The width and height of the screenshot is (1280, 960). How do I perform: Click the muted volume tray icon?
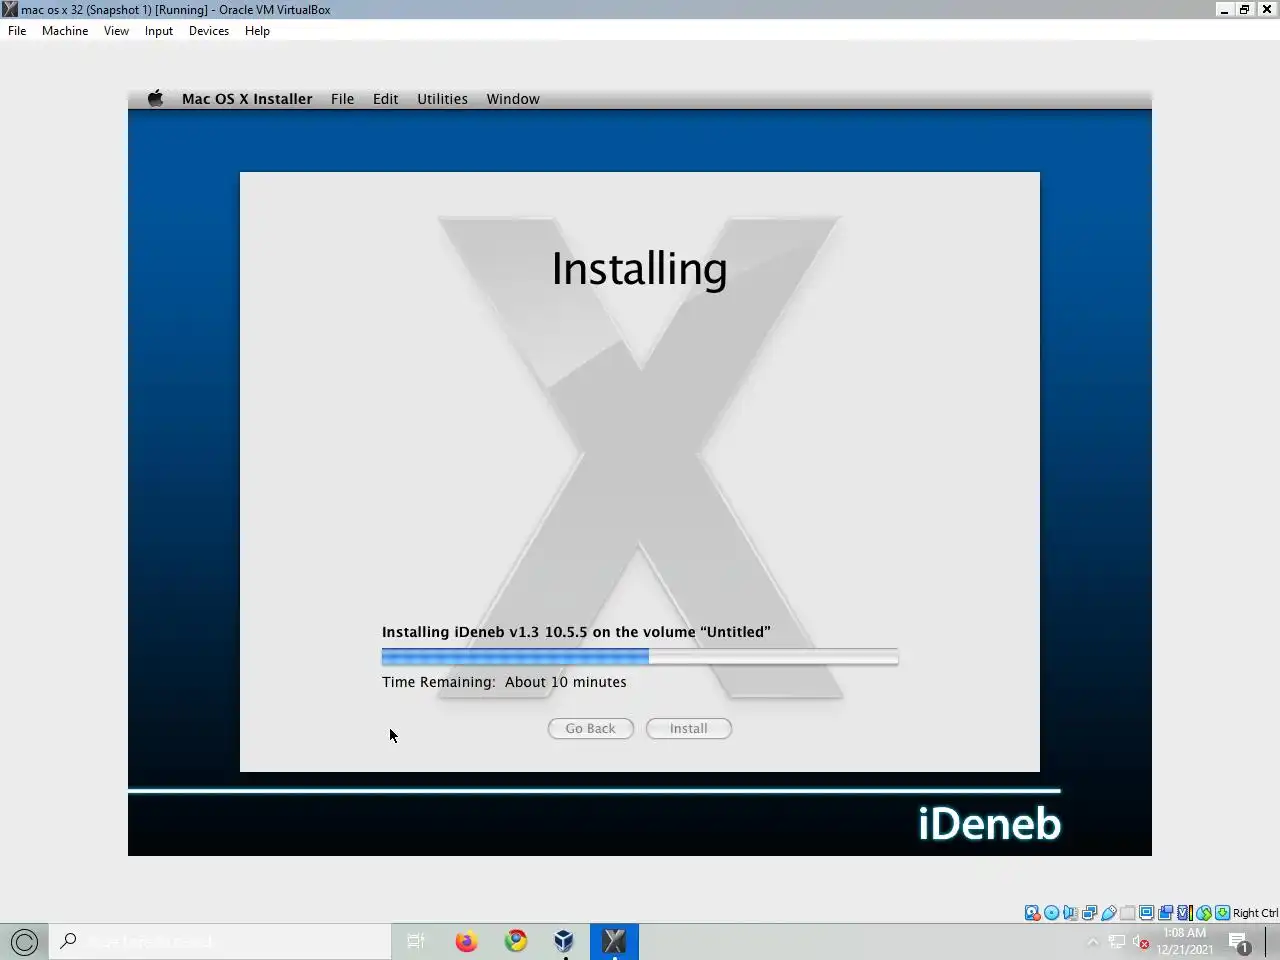1141,942
